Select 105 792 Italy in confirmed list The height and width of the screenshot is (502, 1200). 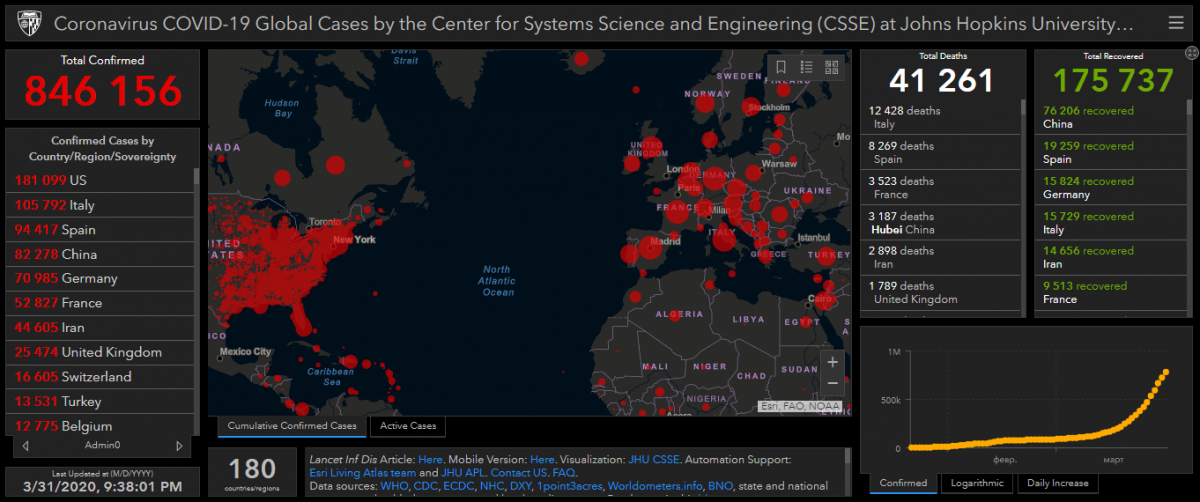pyautogui.click(x=101, y=205)
